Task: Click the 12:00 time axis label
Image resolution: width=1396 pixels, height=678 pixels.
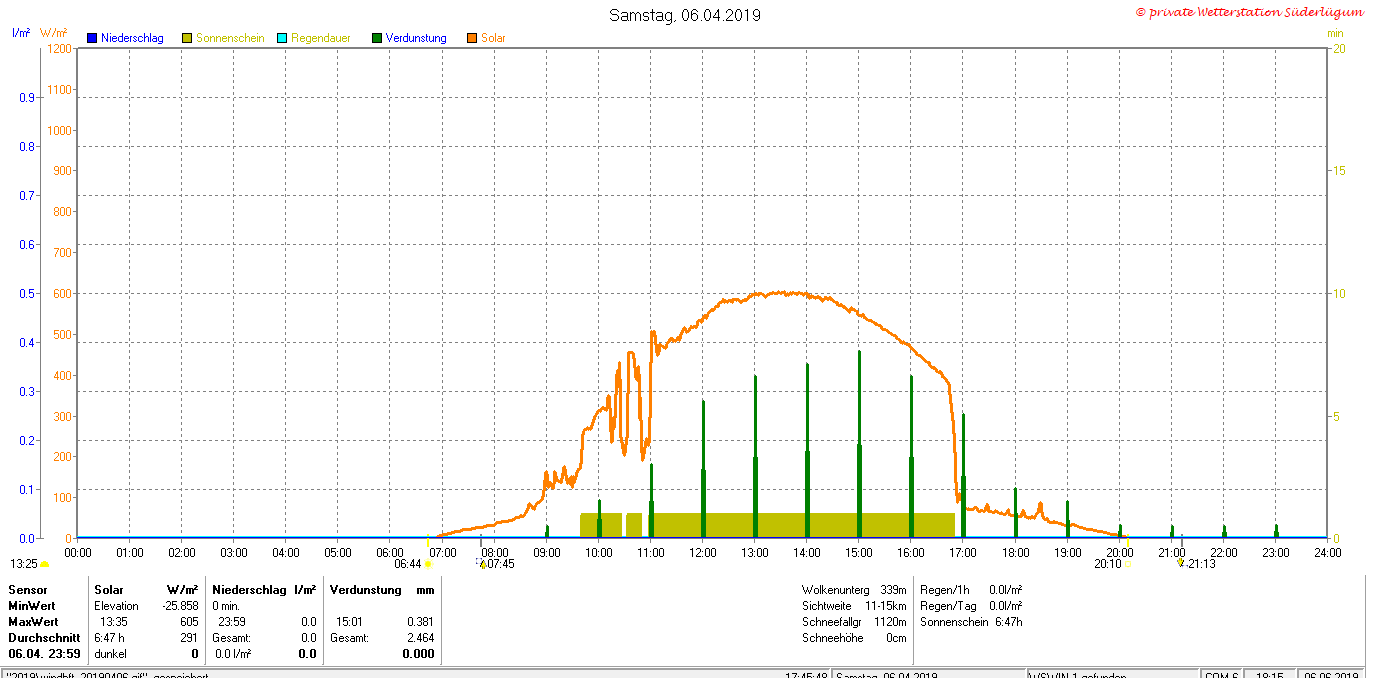Action: tap(703, 552)
